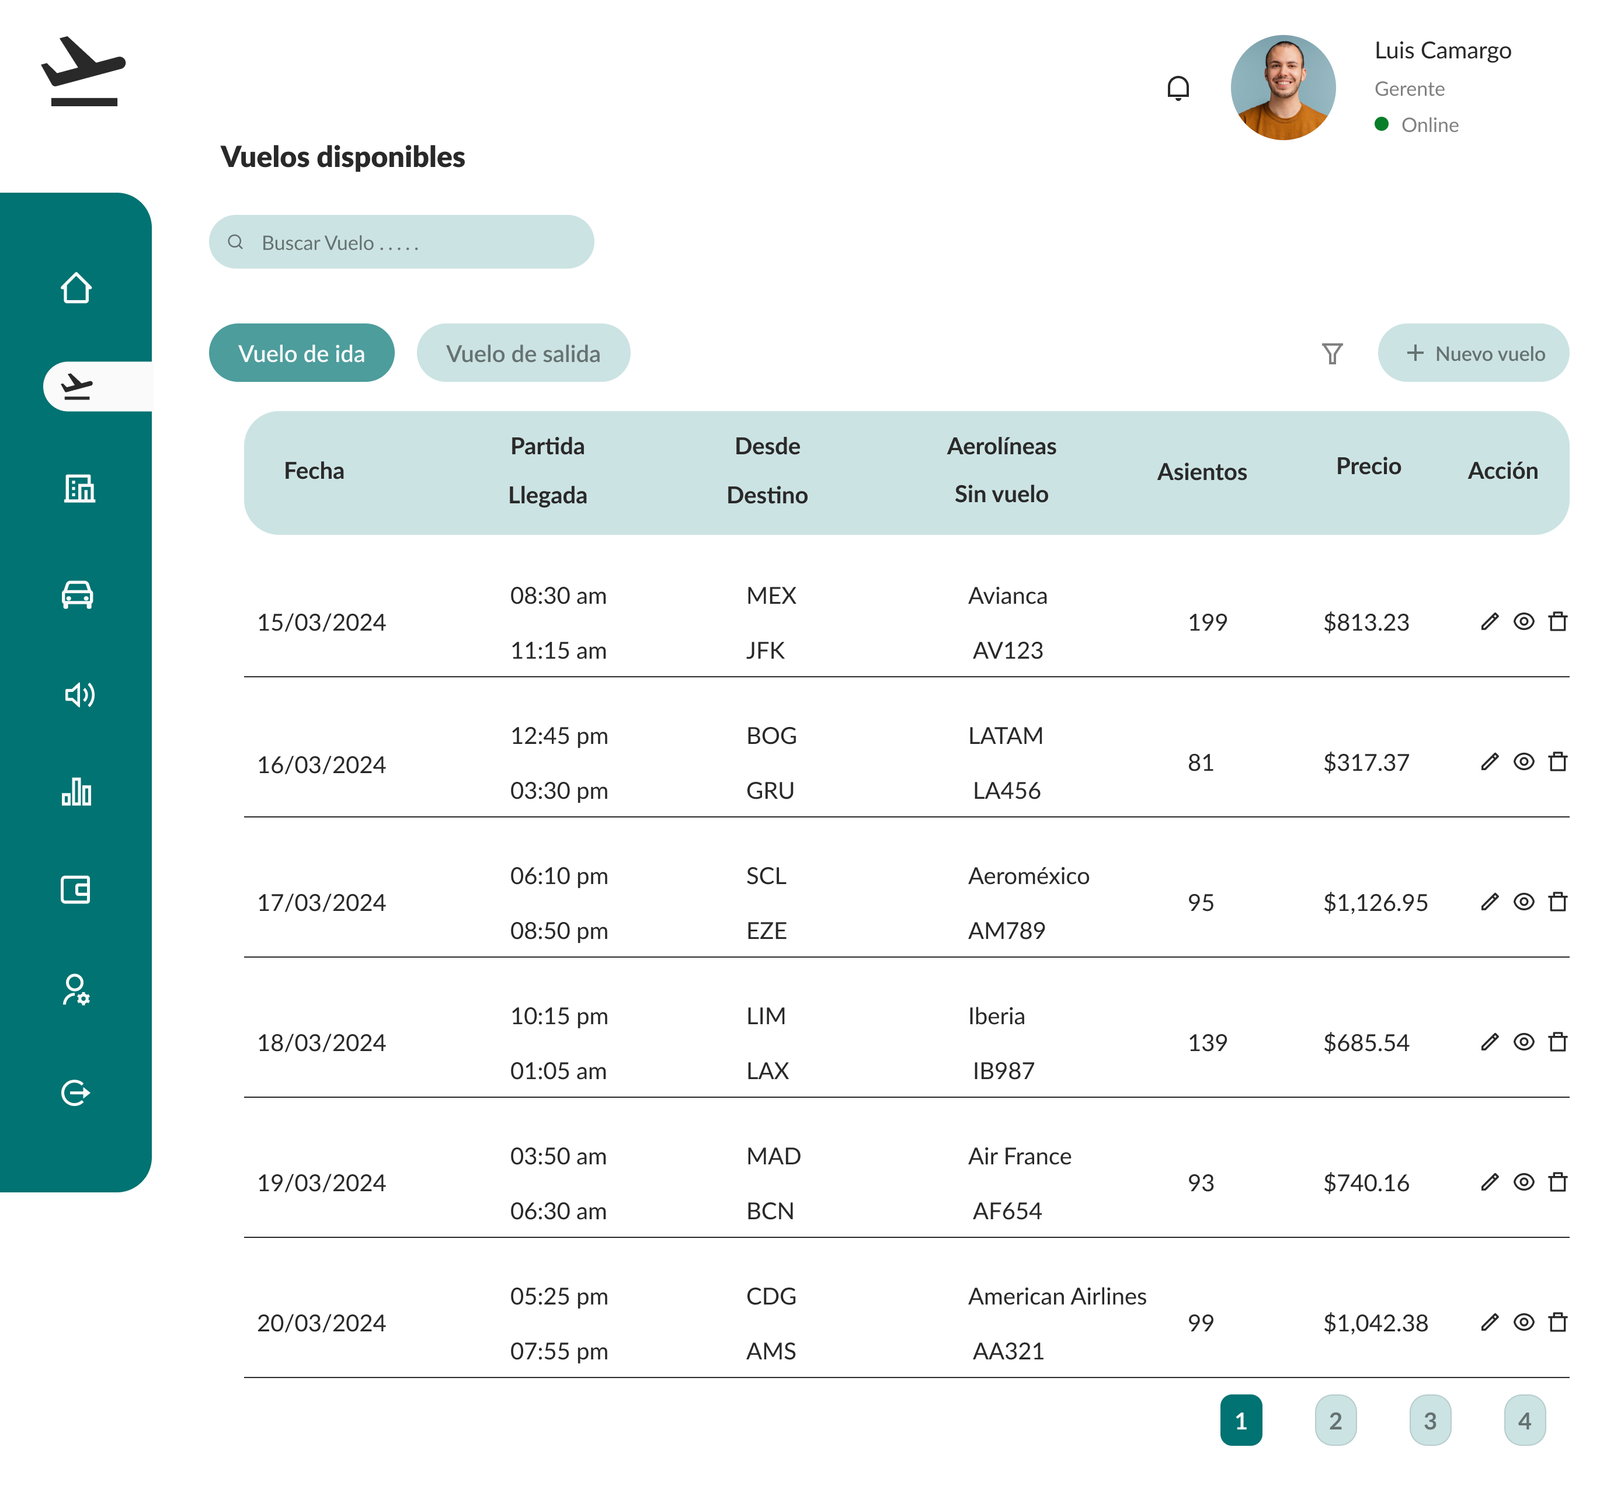
Task: Select the flights icon in sidebar
Action: coord(77,387)
